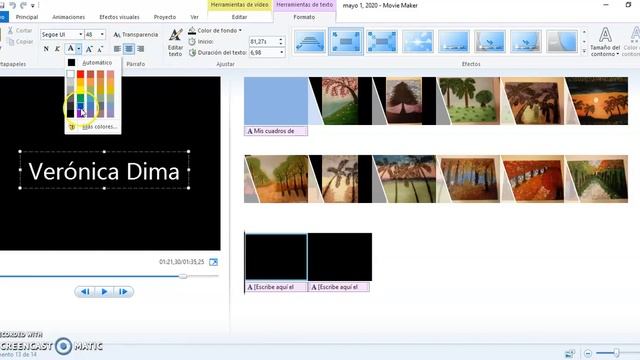Screen dimensions: 640x360
Task: Pick the white color swatch
Action: point(71,74)
